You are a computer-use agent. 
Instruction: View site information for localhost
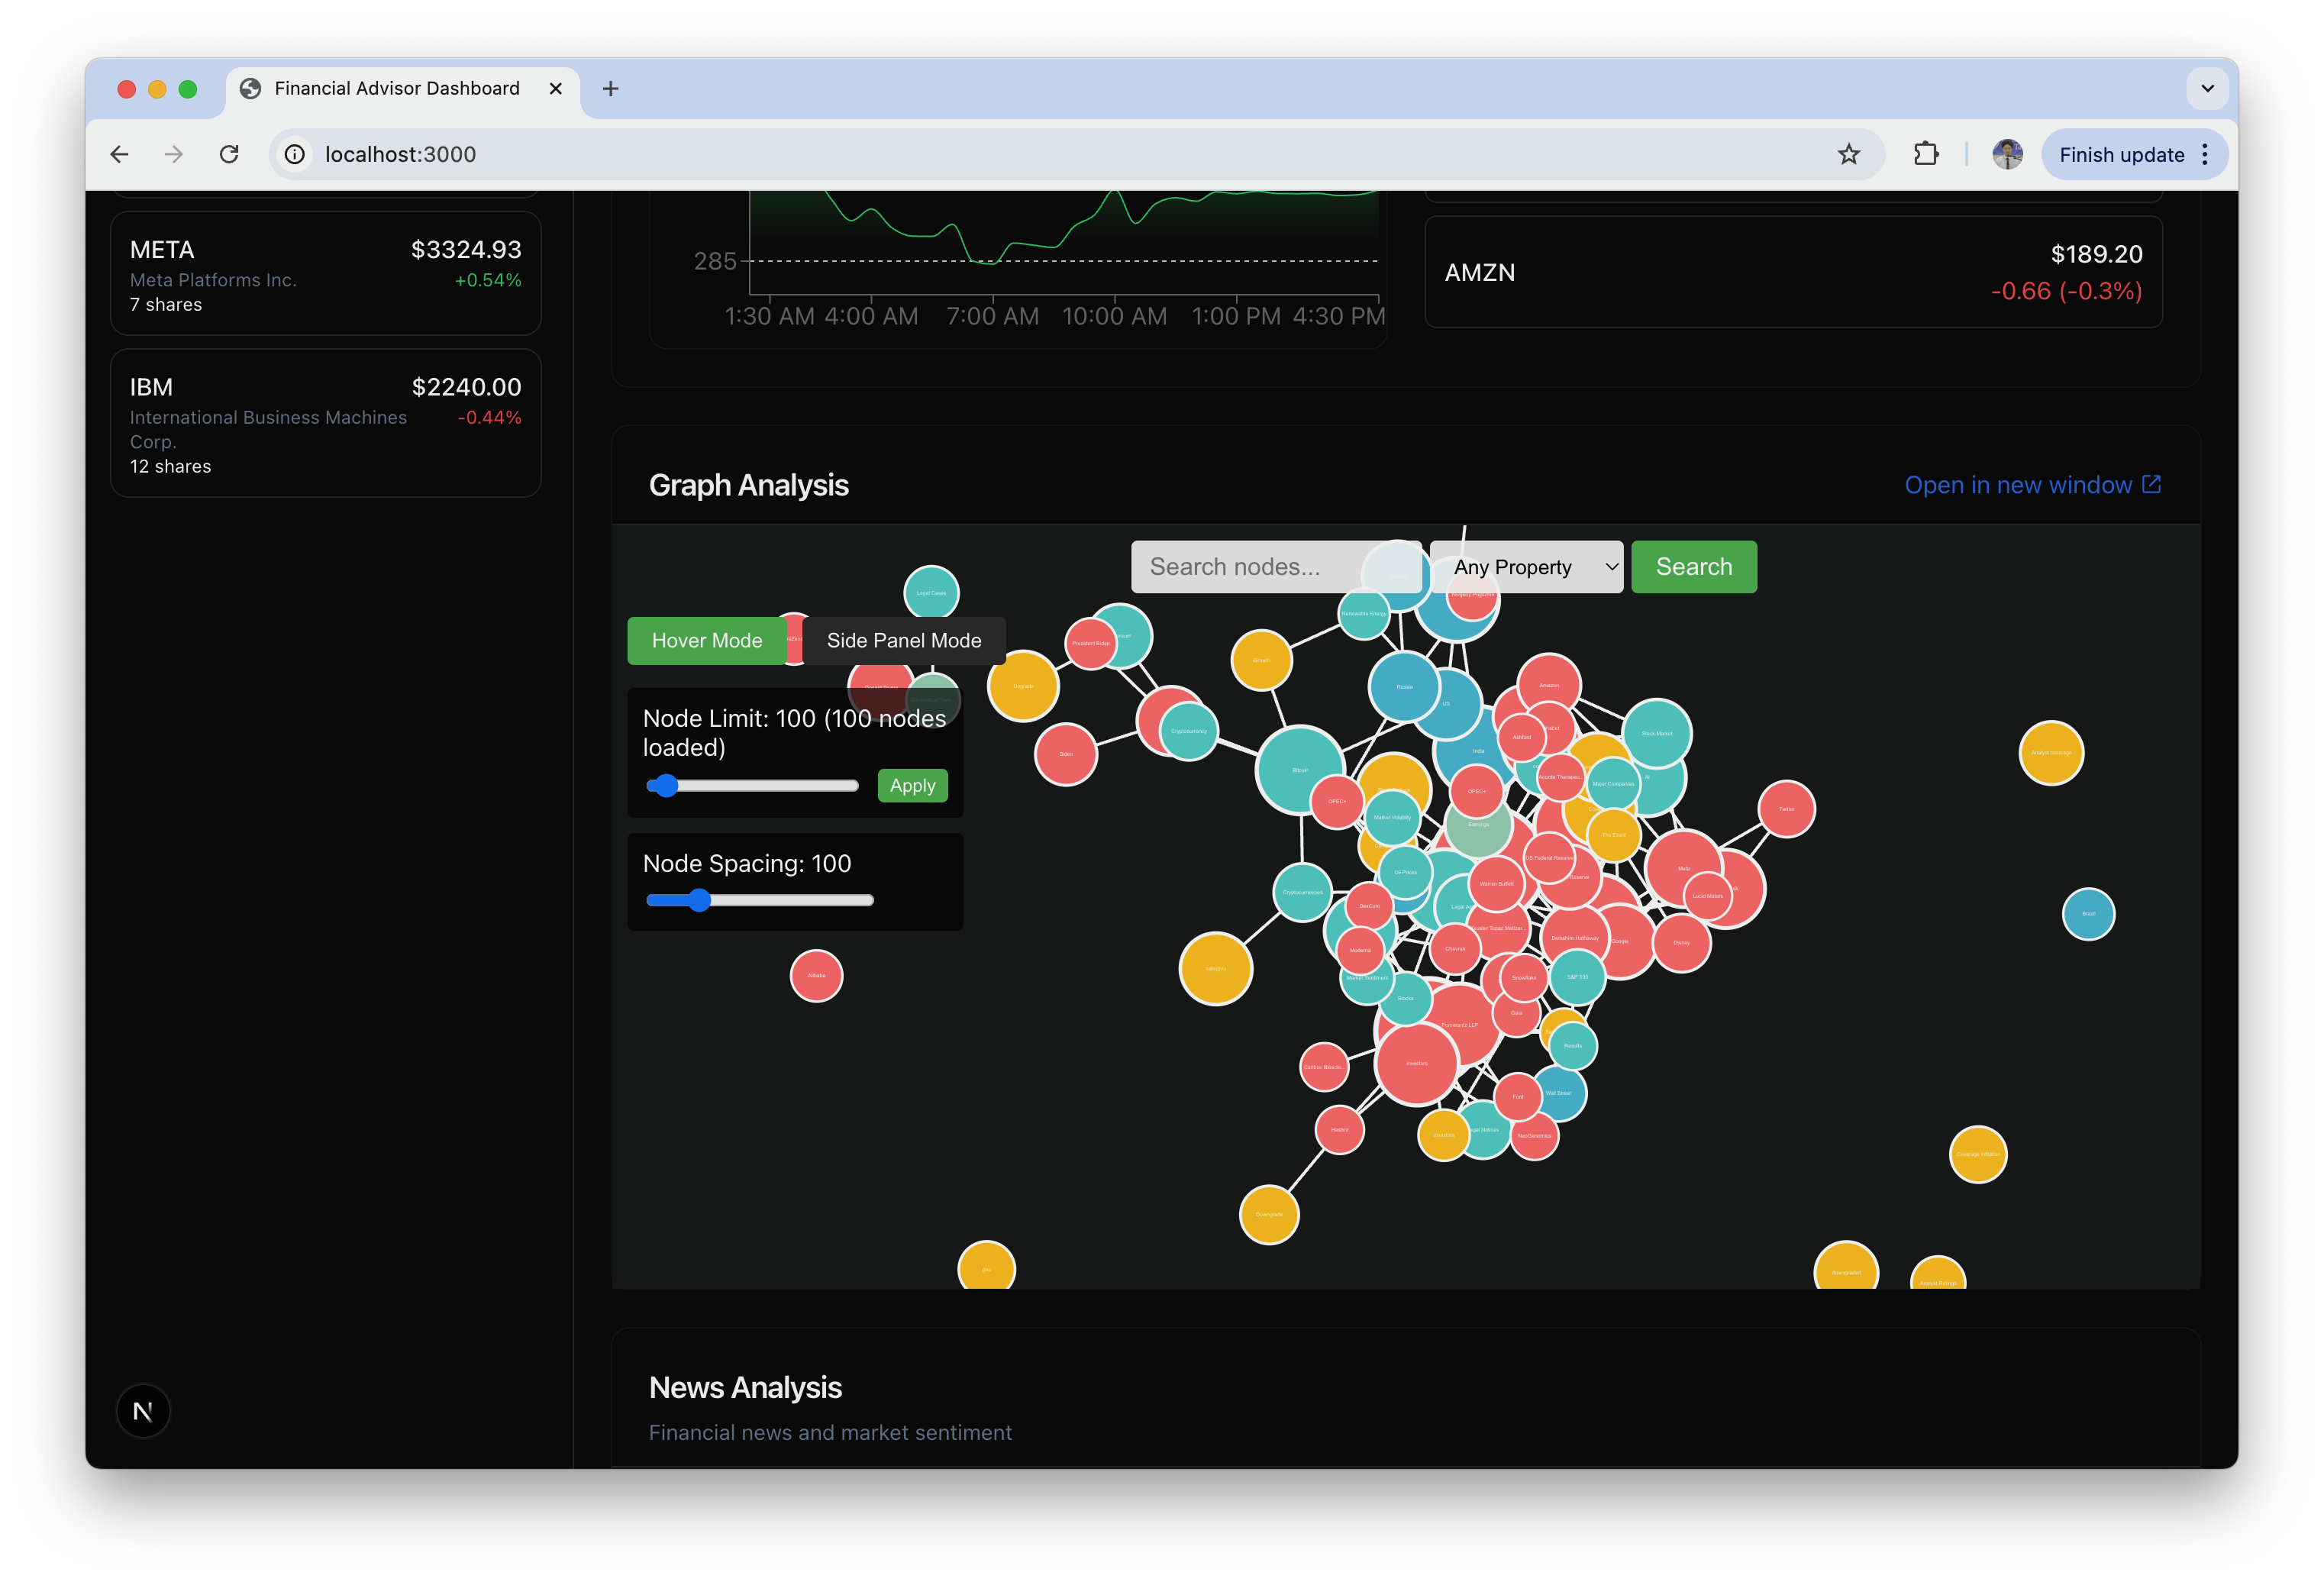tap(295, 154)
